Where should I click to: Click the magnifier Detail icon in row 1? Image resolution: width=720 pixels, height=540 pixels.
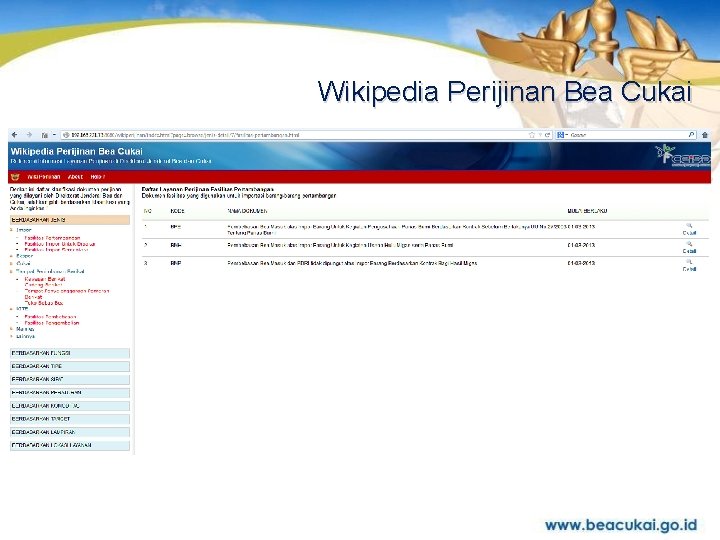tap(689, 226)
